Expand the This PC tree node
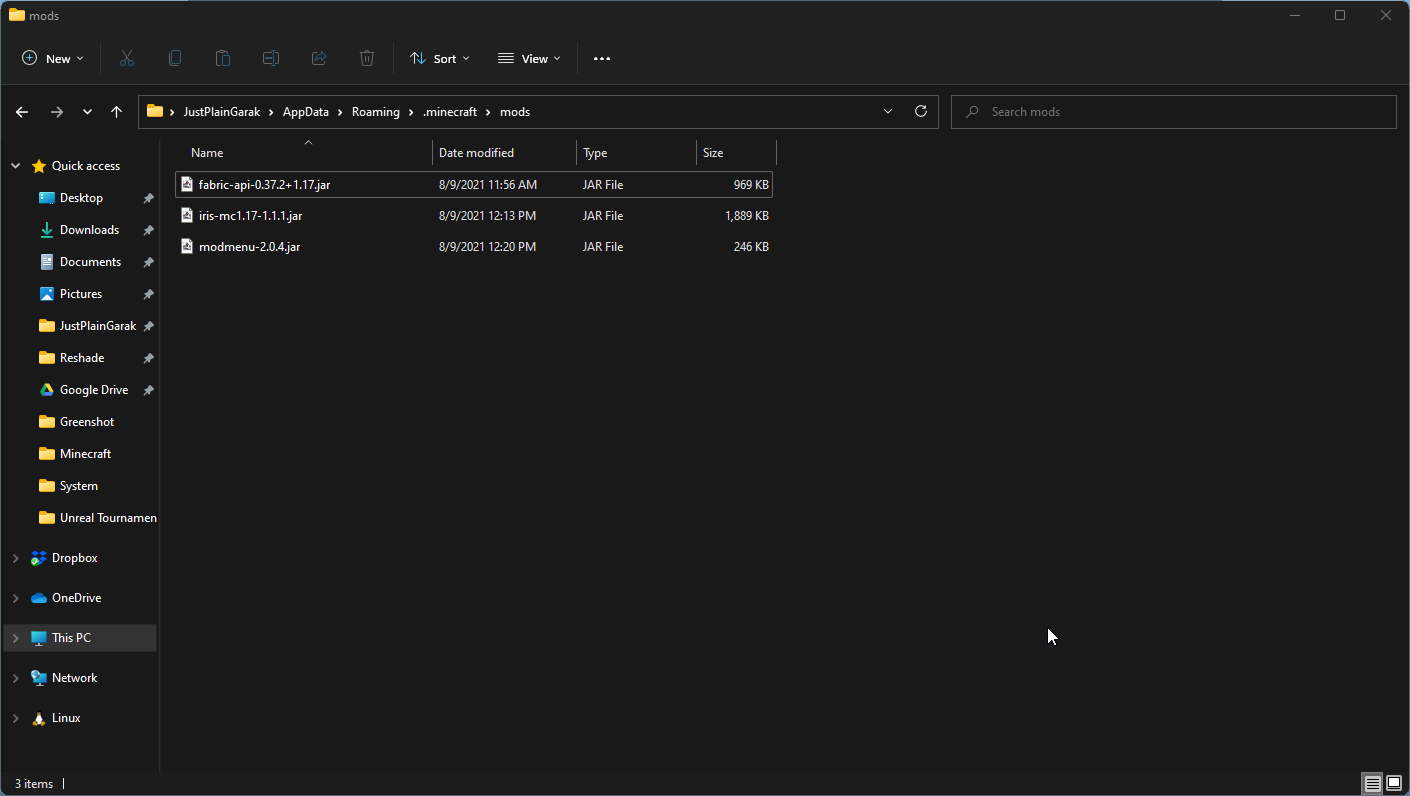The height and width of the screenshot is (796, 1410). pyautogui.click(x=15, y=638)
